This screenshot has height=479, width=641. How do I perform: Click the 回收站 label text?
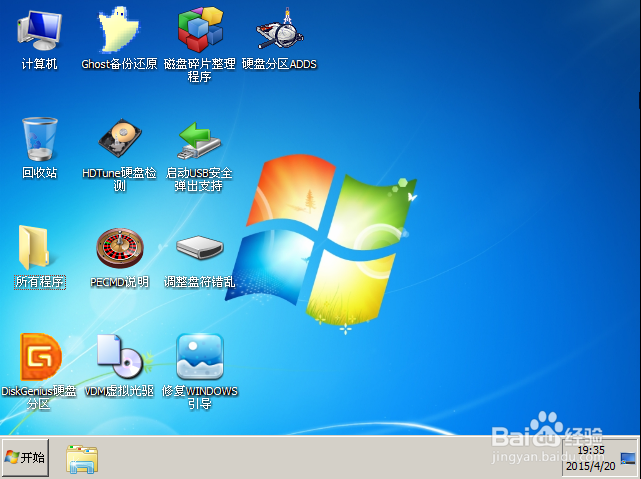click(39, 173)
